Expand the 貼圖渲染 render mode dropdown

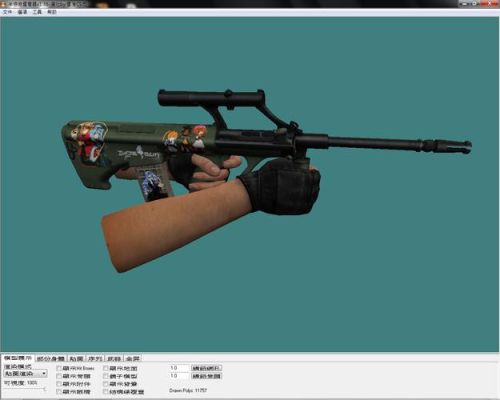point(26,374)
